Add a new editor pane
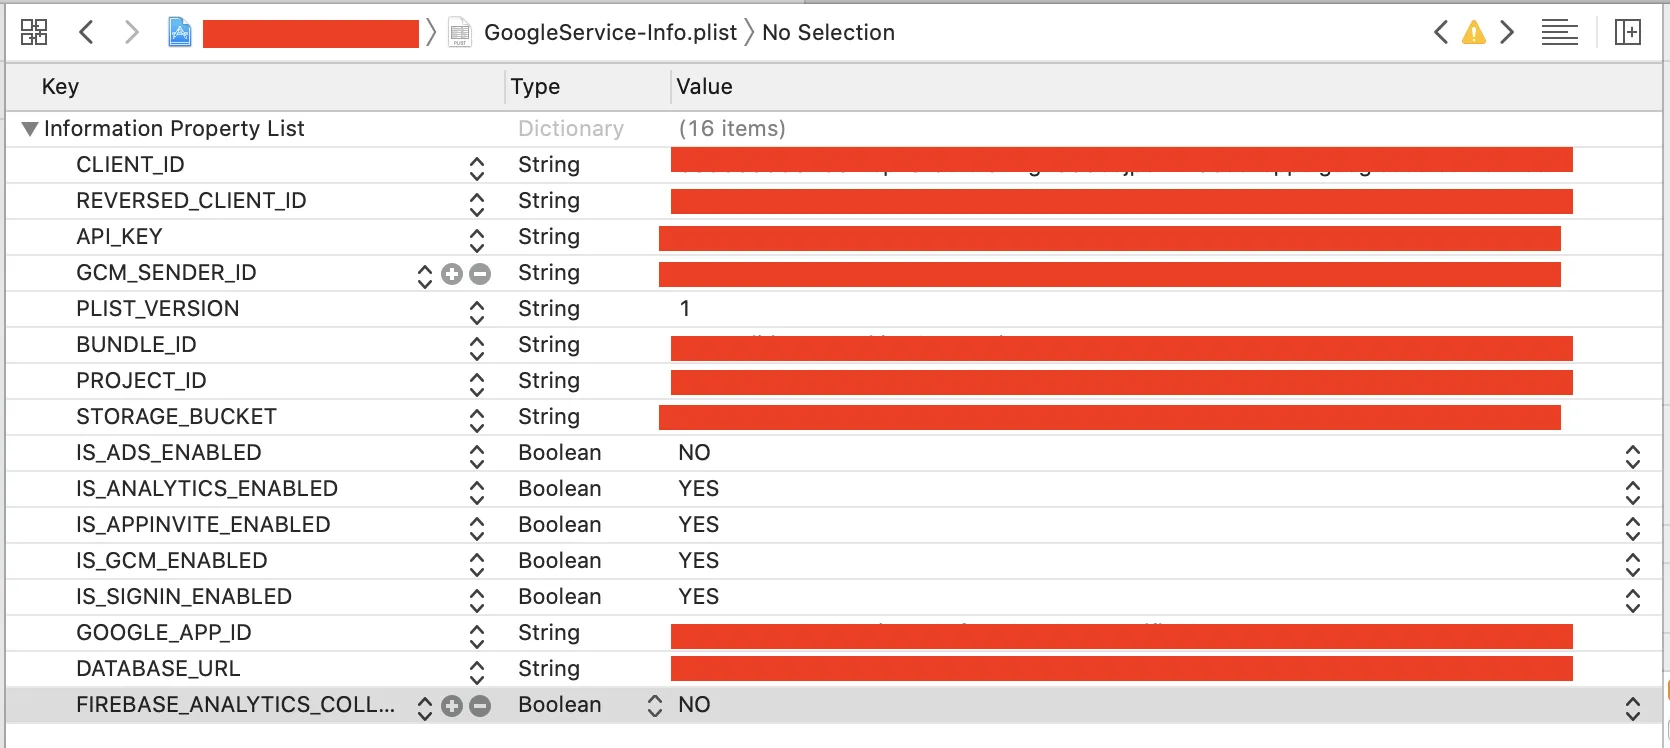 (x=1628, y=33)
